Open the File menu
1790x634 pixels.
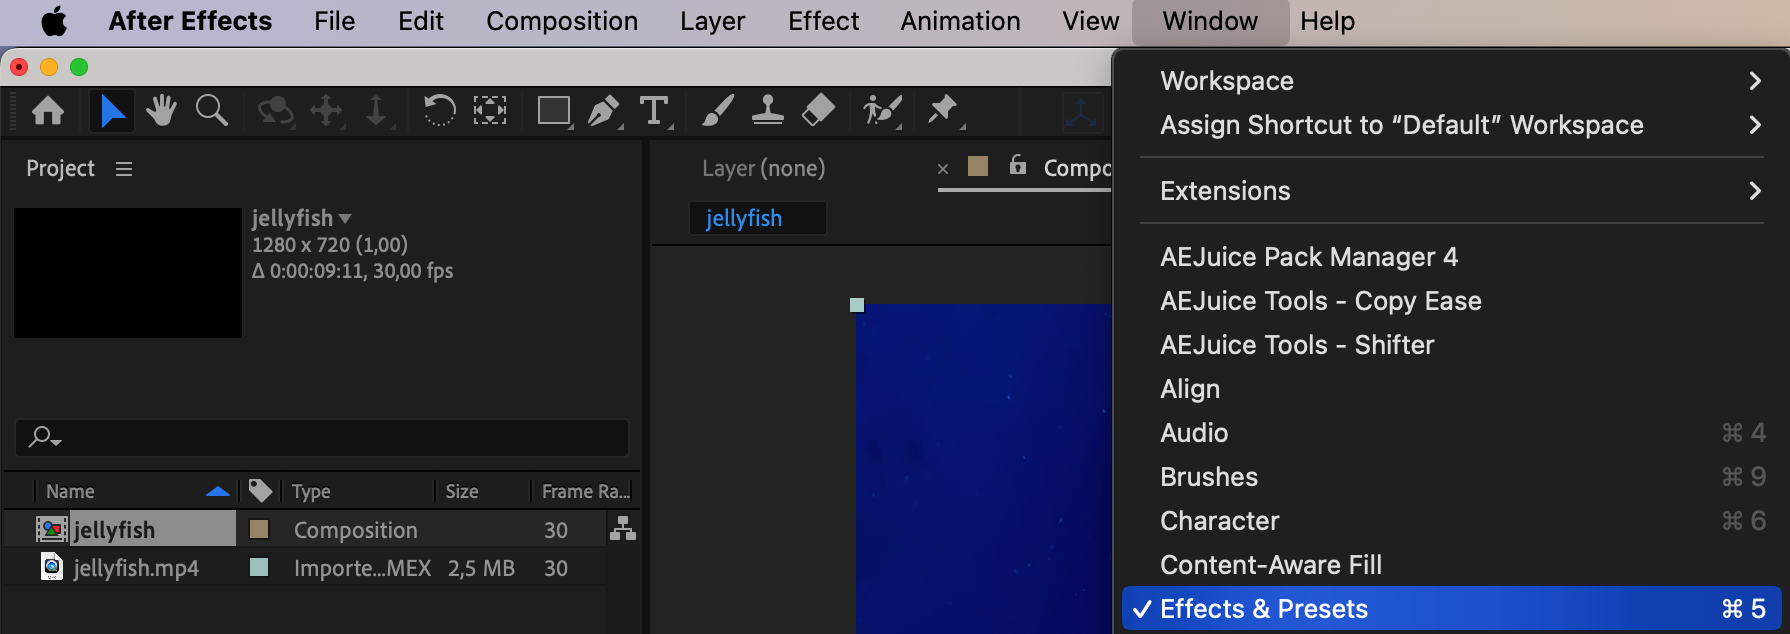(x=334, y=21)
